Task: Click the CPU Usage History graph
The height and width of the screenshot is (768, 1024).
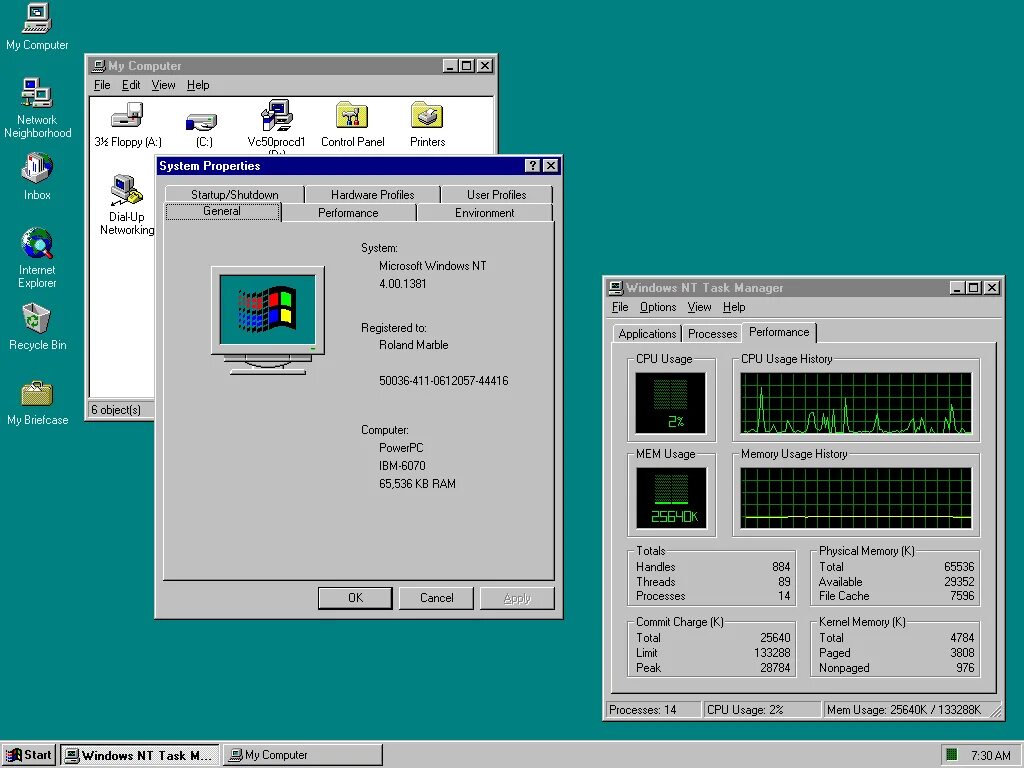Action: tap(856, 403)
